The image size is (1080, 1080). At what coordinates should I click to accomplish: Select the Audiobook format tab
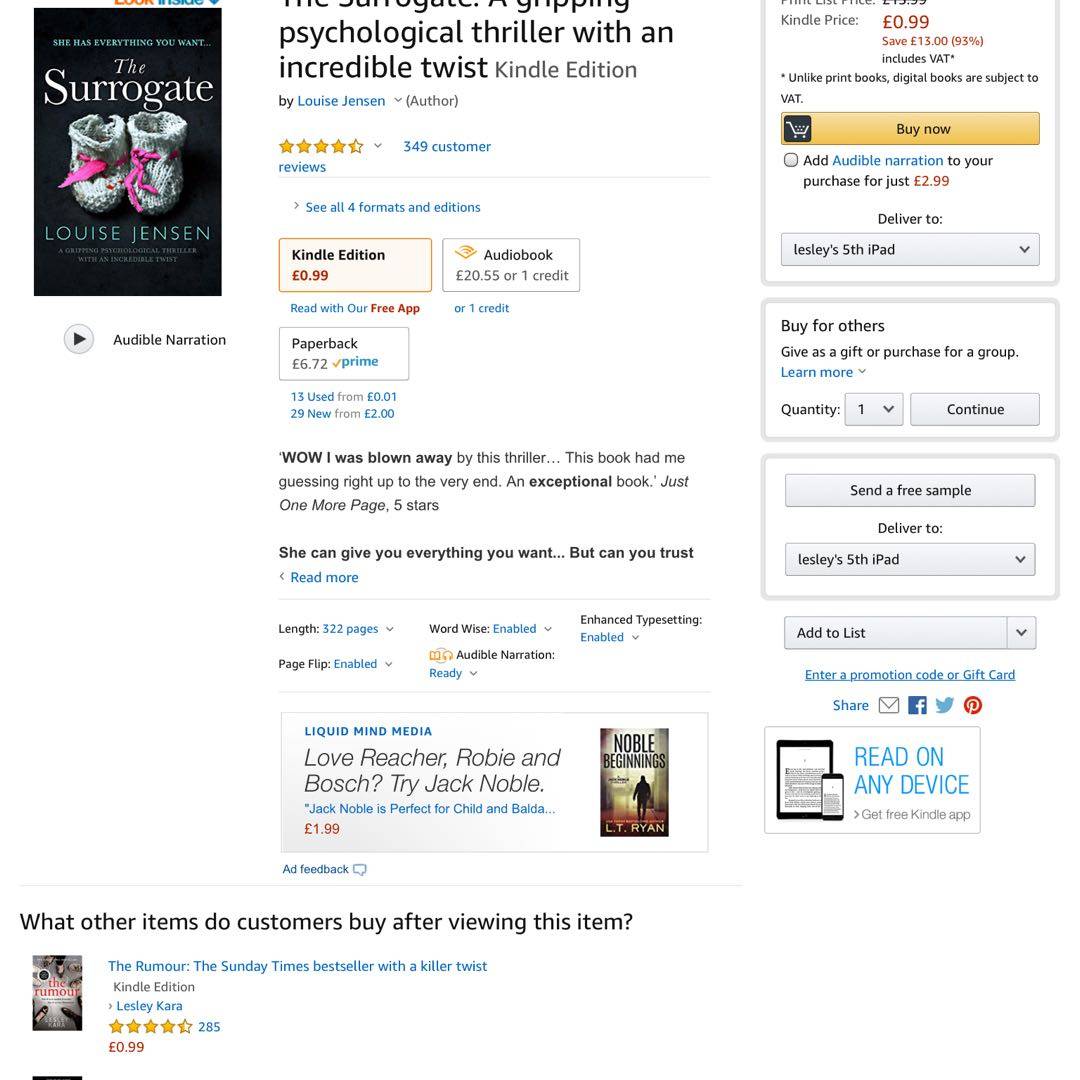click(x=511, y=265)
